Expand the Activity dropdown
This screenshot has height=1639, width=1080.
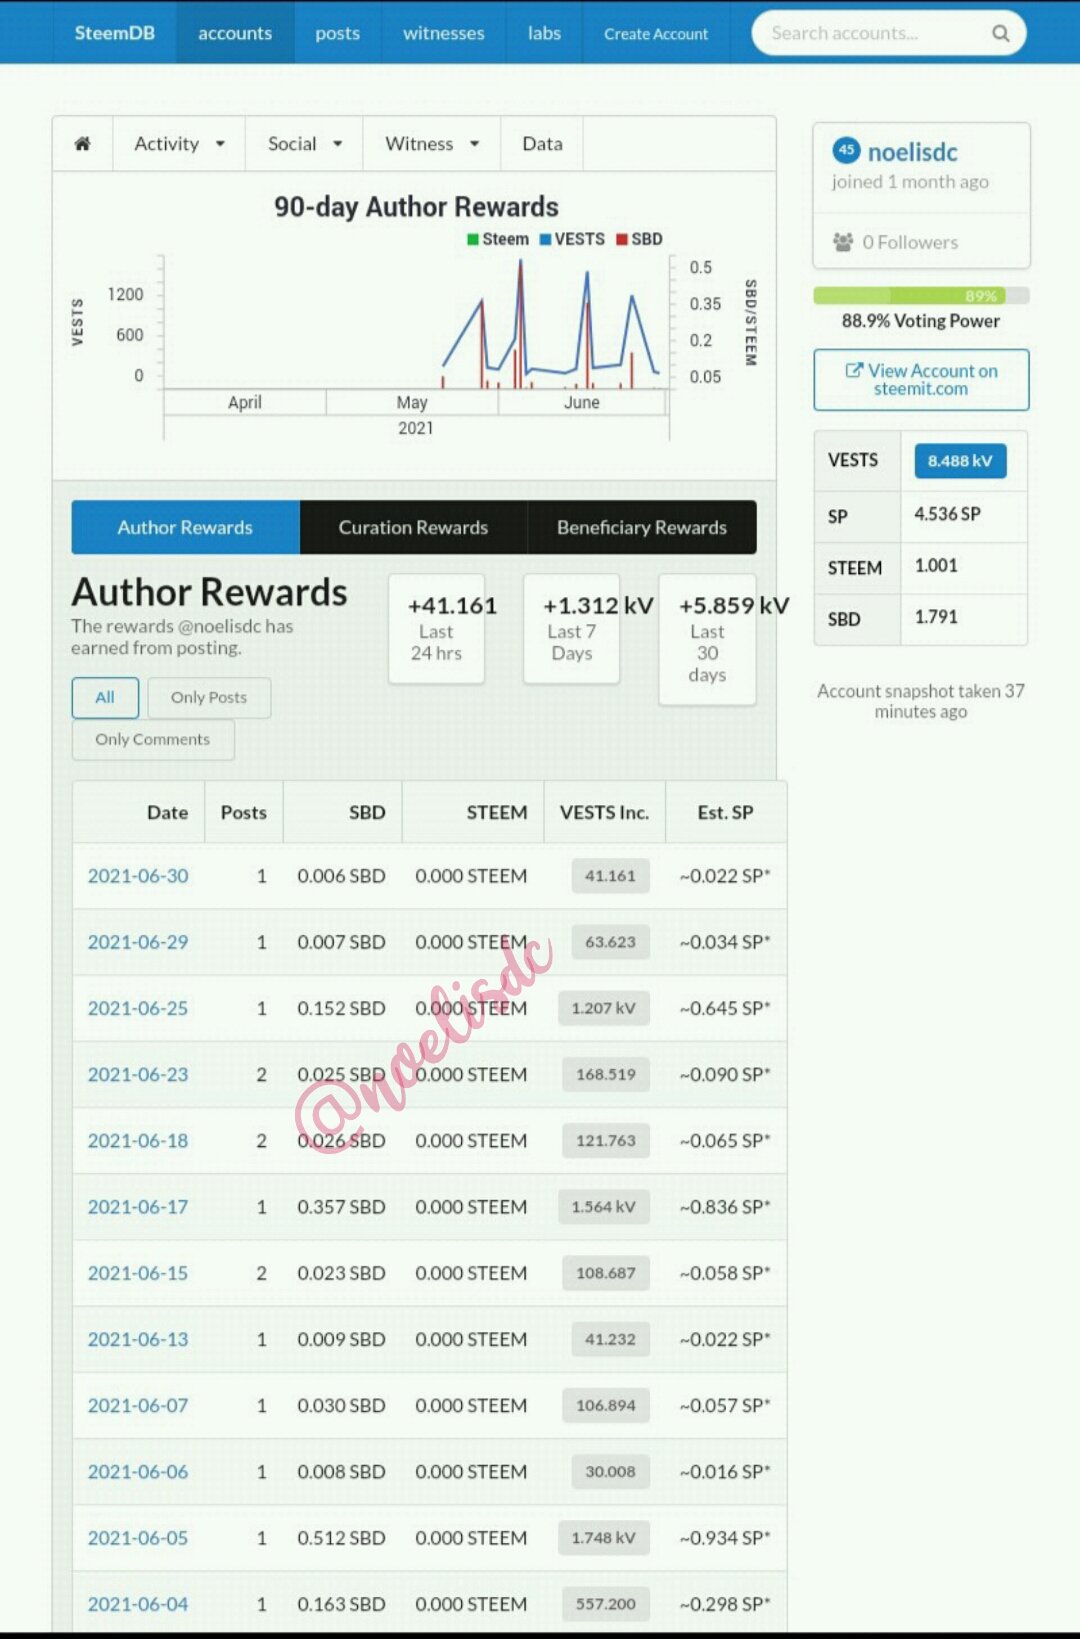click(x=179, y=144)
